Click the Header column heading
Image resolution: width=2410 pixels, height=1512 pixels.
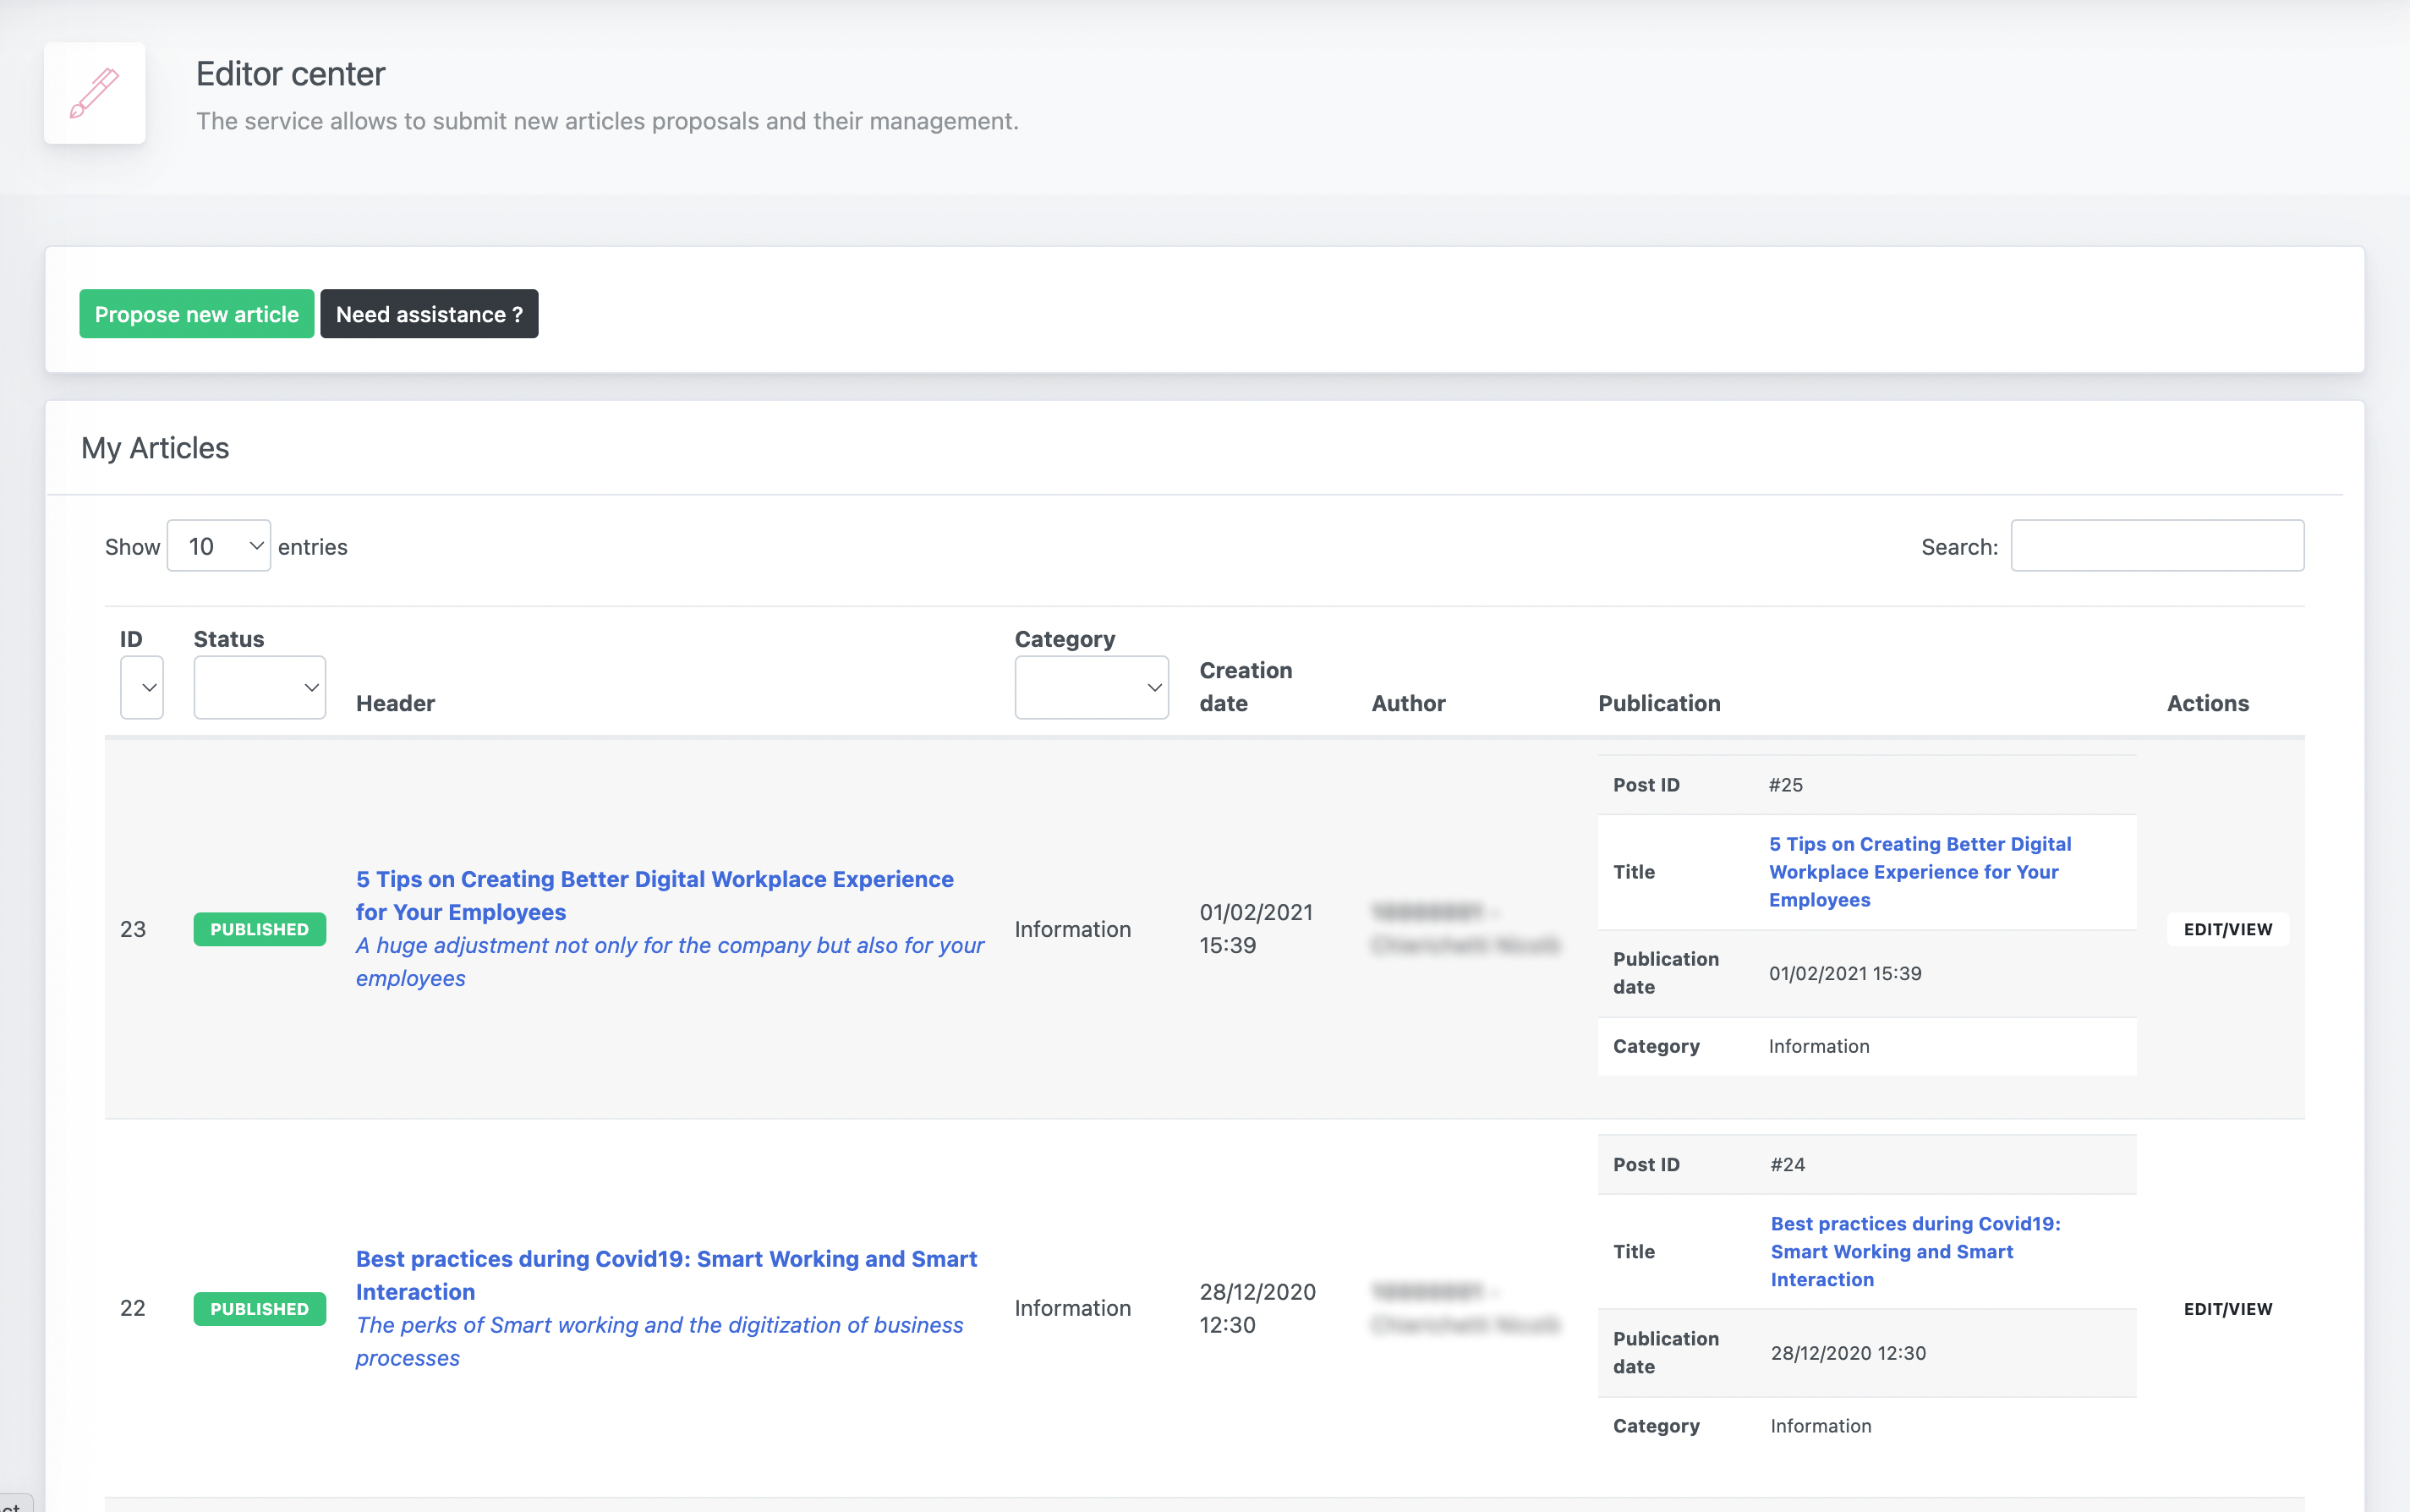pyautogui.click(x=395, y=703)
